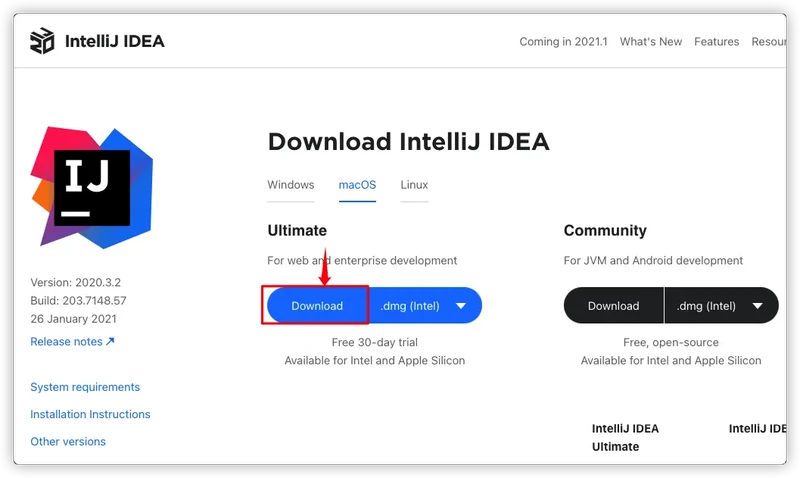Screen dimensions: 800x478
Task: Browse Other versions
Action: (68, 441)
